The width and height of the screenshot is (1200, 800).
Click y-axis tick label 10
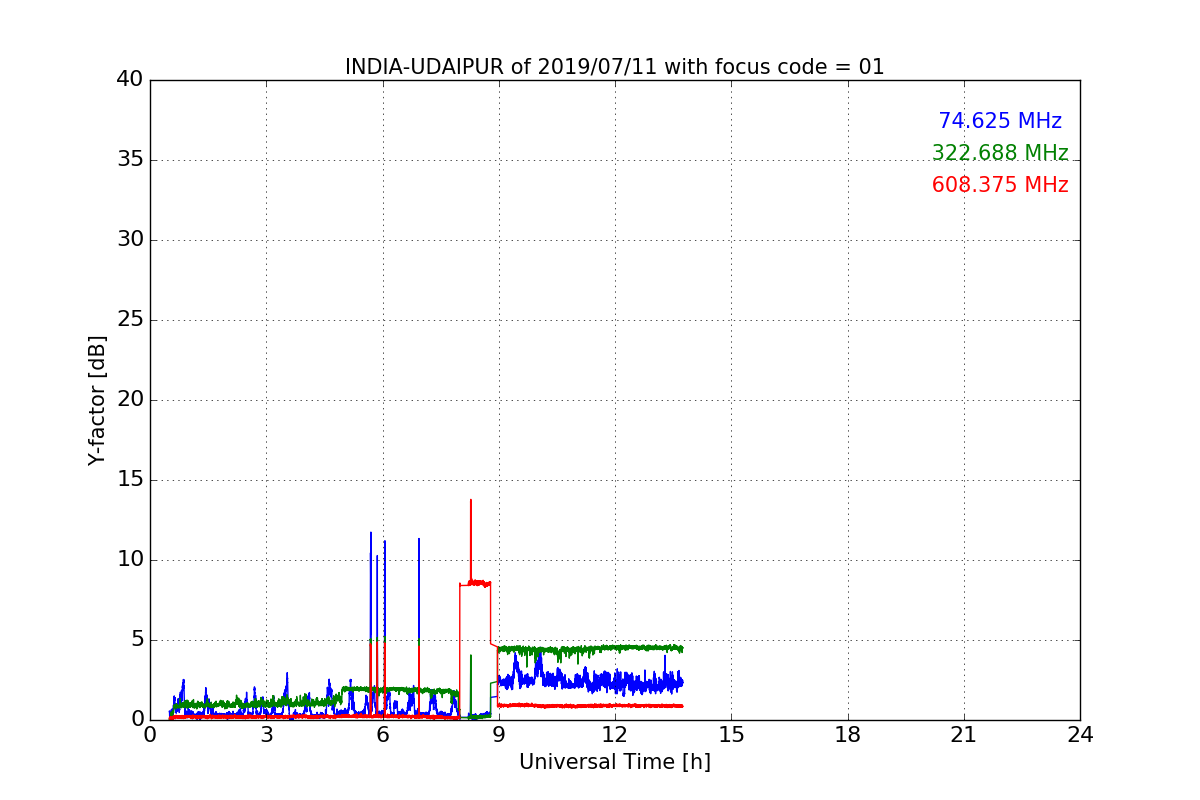coord(129,560)
